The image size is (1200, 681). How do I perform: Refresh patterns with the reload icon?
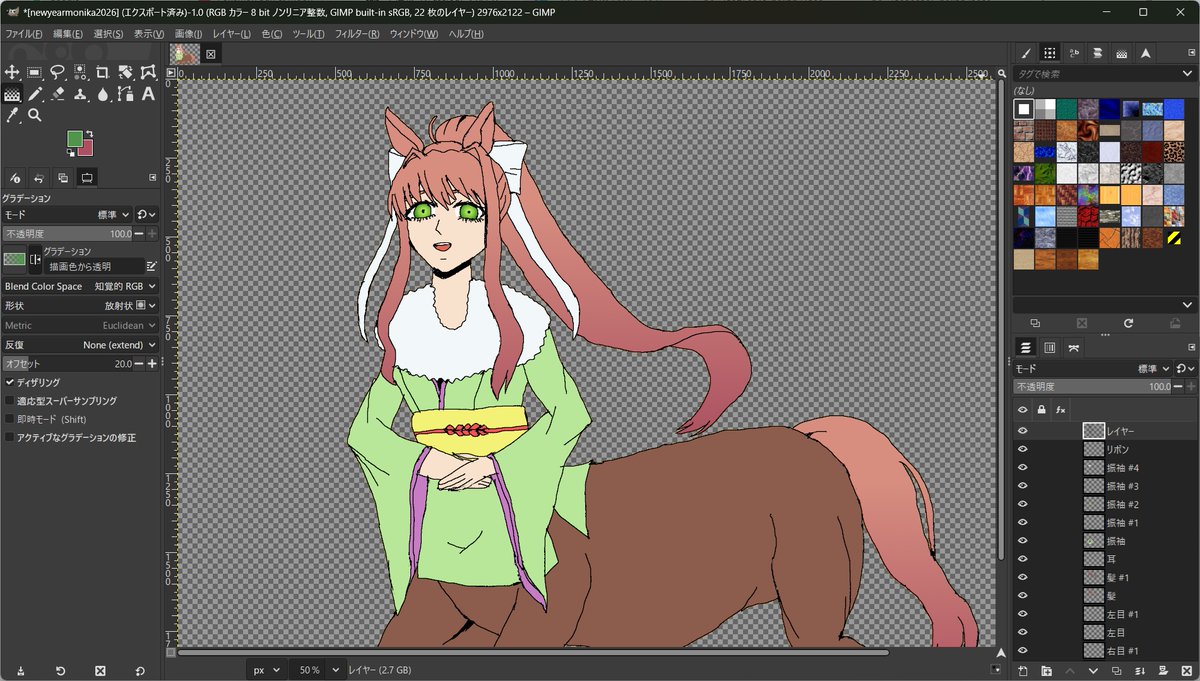pyautogui.click(x=1128, y=323)
